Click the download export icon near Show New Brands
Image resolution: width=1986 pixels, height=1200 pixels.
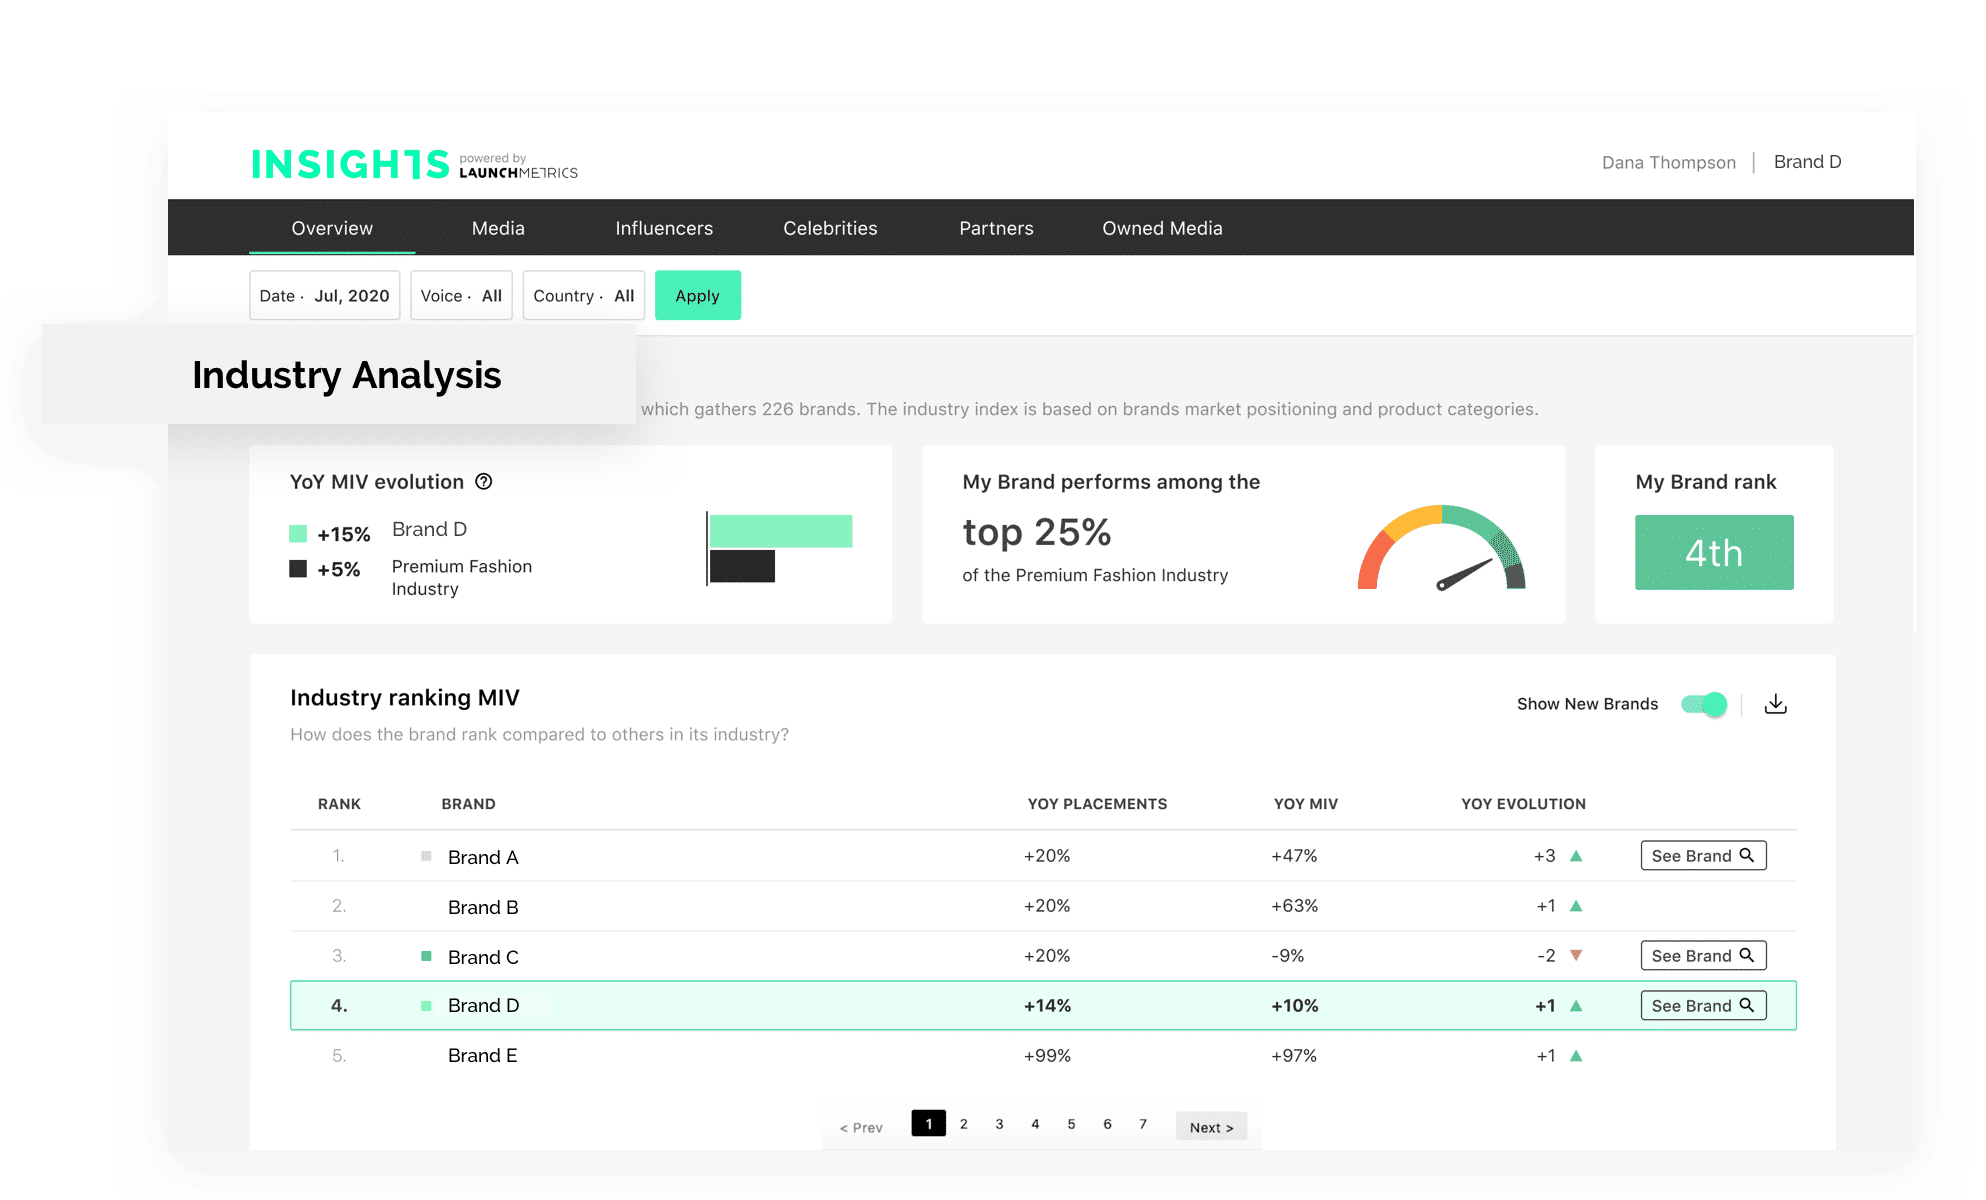pyautogui.click(x=1776, y=703)
